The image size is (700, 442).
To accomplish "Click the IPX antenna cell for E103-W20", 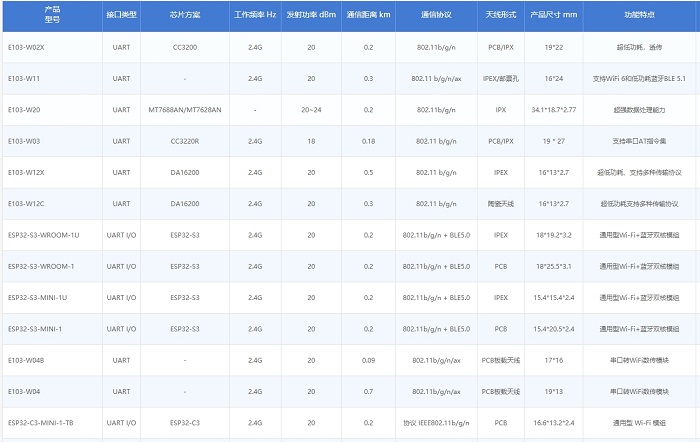I will (x=501, y=110).
